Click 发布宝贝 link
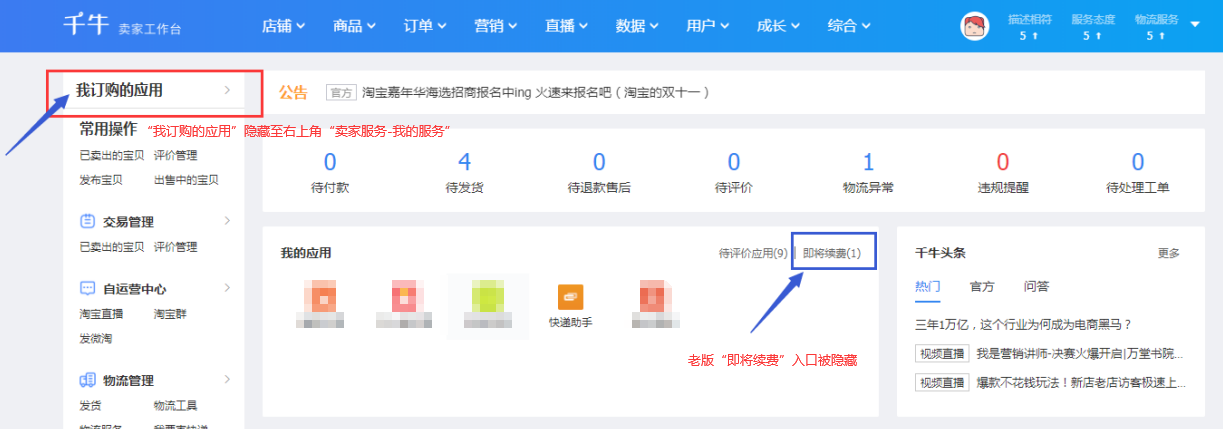This screenshot has width=1223, height=429. pyautogui.click(x=101, y=180)
